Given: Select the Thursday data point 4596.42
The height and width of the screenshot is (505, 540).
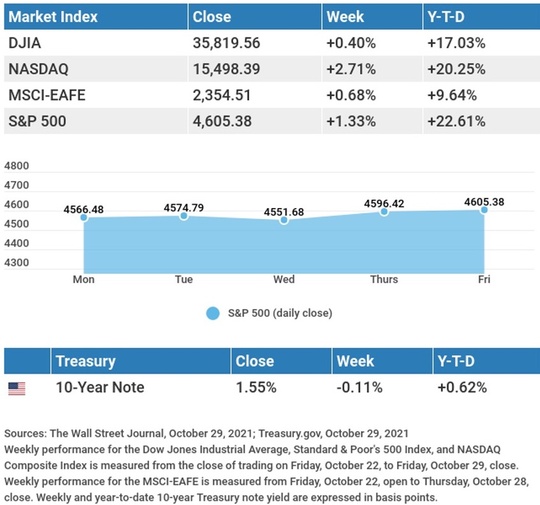Looking at the screenshot, I should (x=384, y=212).
